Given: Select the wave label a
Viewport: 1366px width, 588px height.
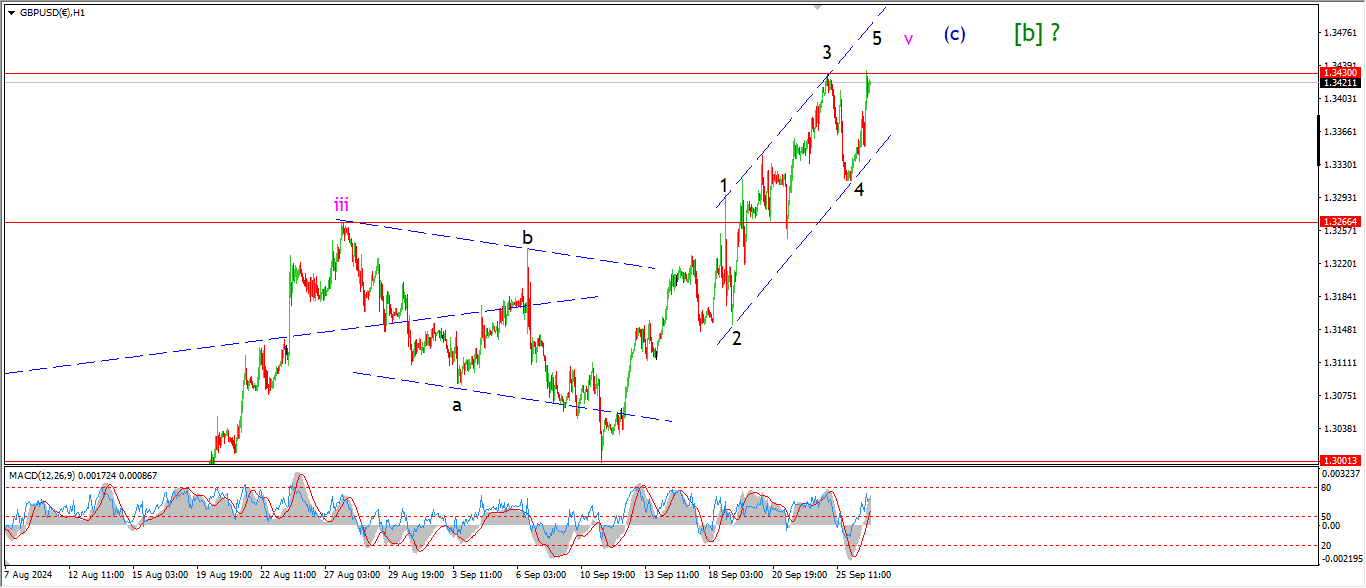Looking at the screenshot, I should 457,405.
